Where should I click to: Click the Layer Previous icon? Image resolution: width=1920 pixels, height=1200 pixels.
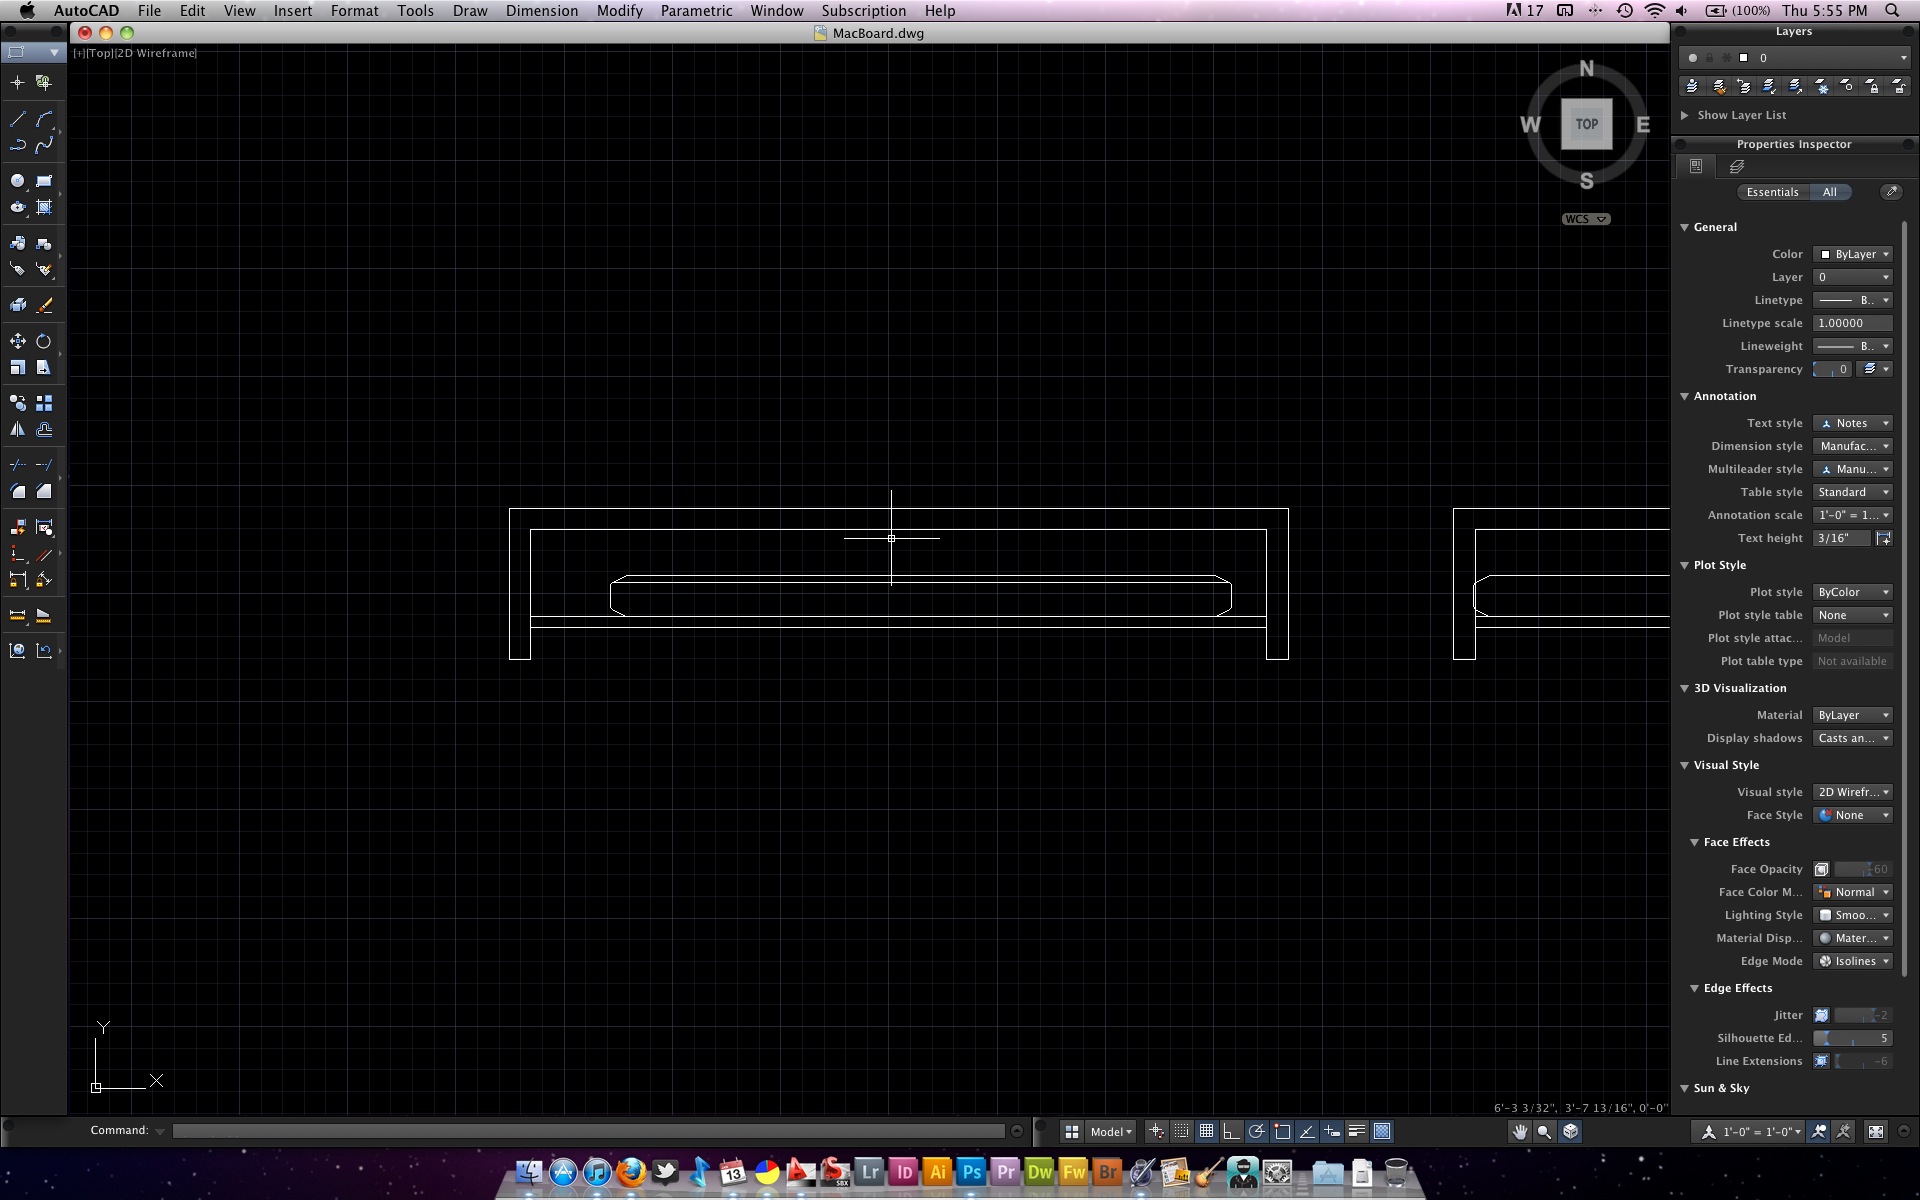pyautogui.click(x=1744, y=87)
